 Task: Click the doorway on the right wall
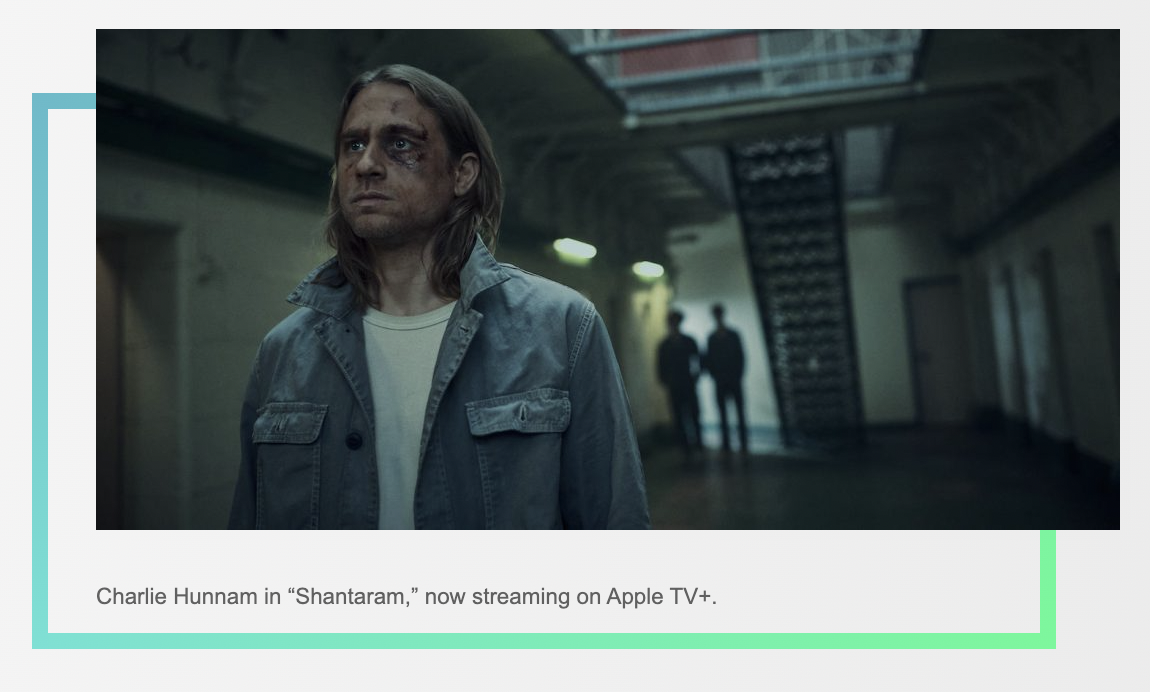click(933, 352)
